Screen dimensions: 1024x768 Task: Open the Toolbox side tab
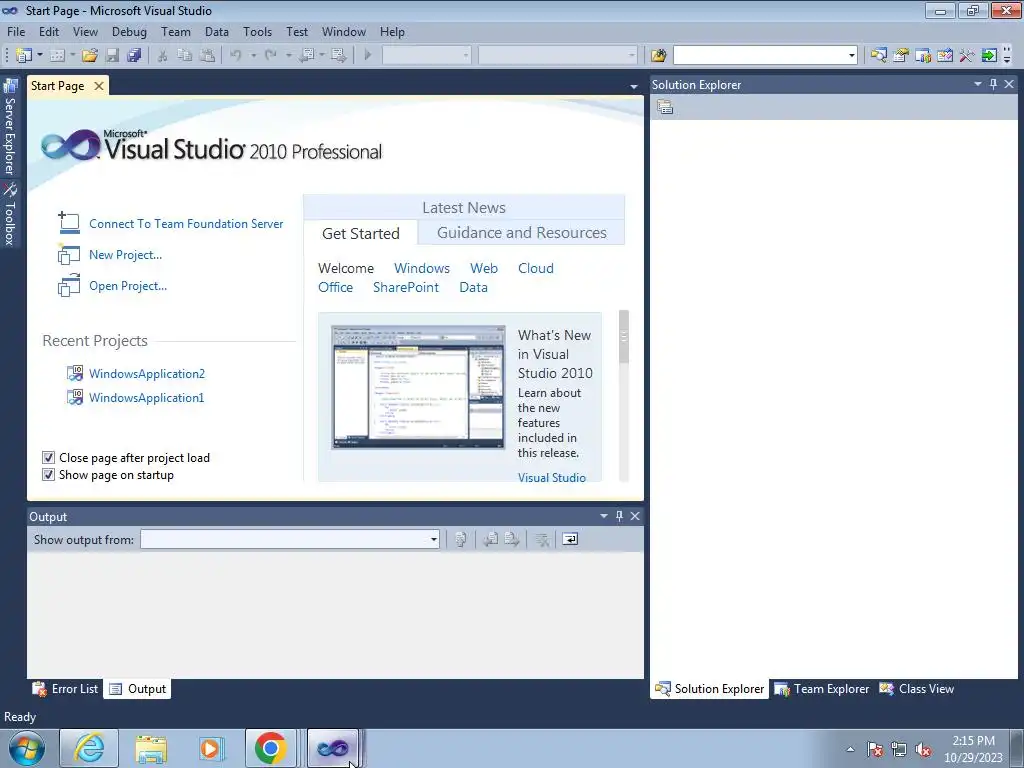10,214
